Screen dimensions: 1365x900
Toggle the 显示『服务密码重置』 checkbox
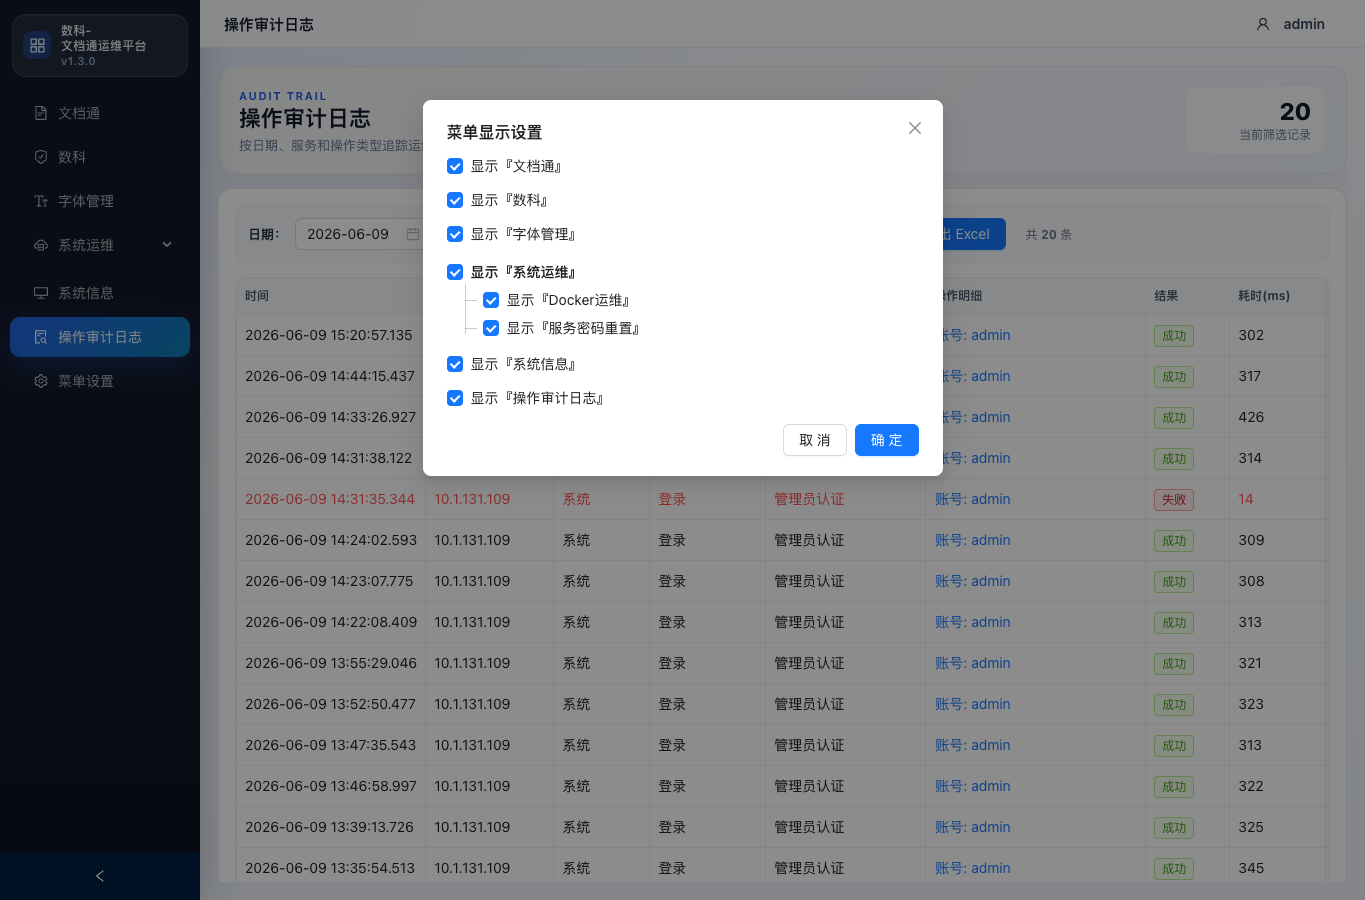point(491,328)
